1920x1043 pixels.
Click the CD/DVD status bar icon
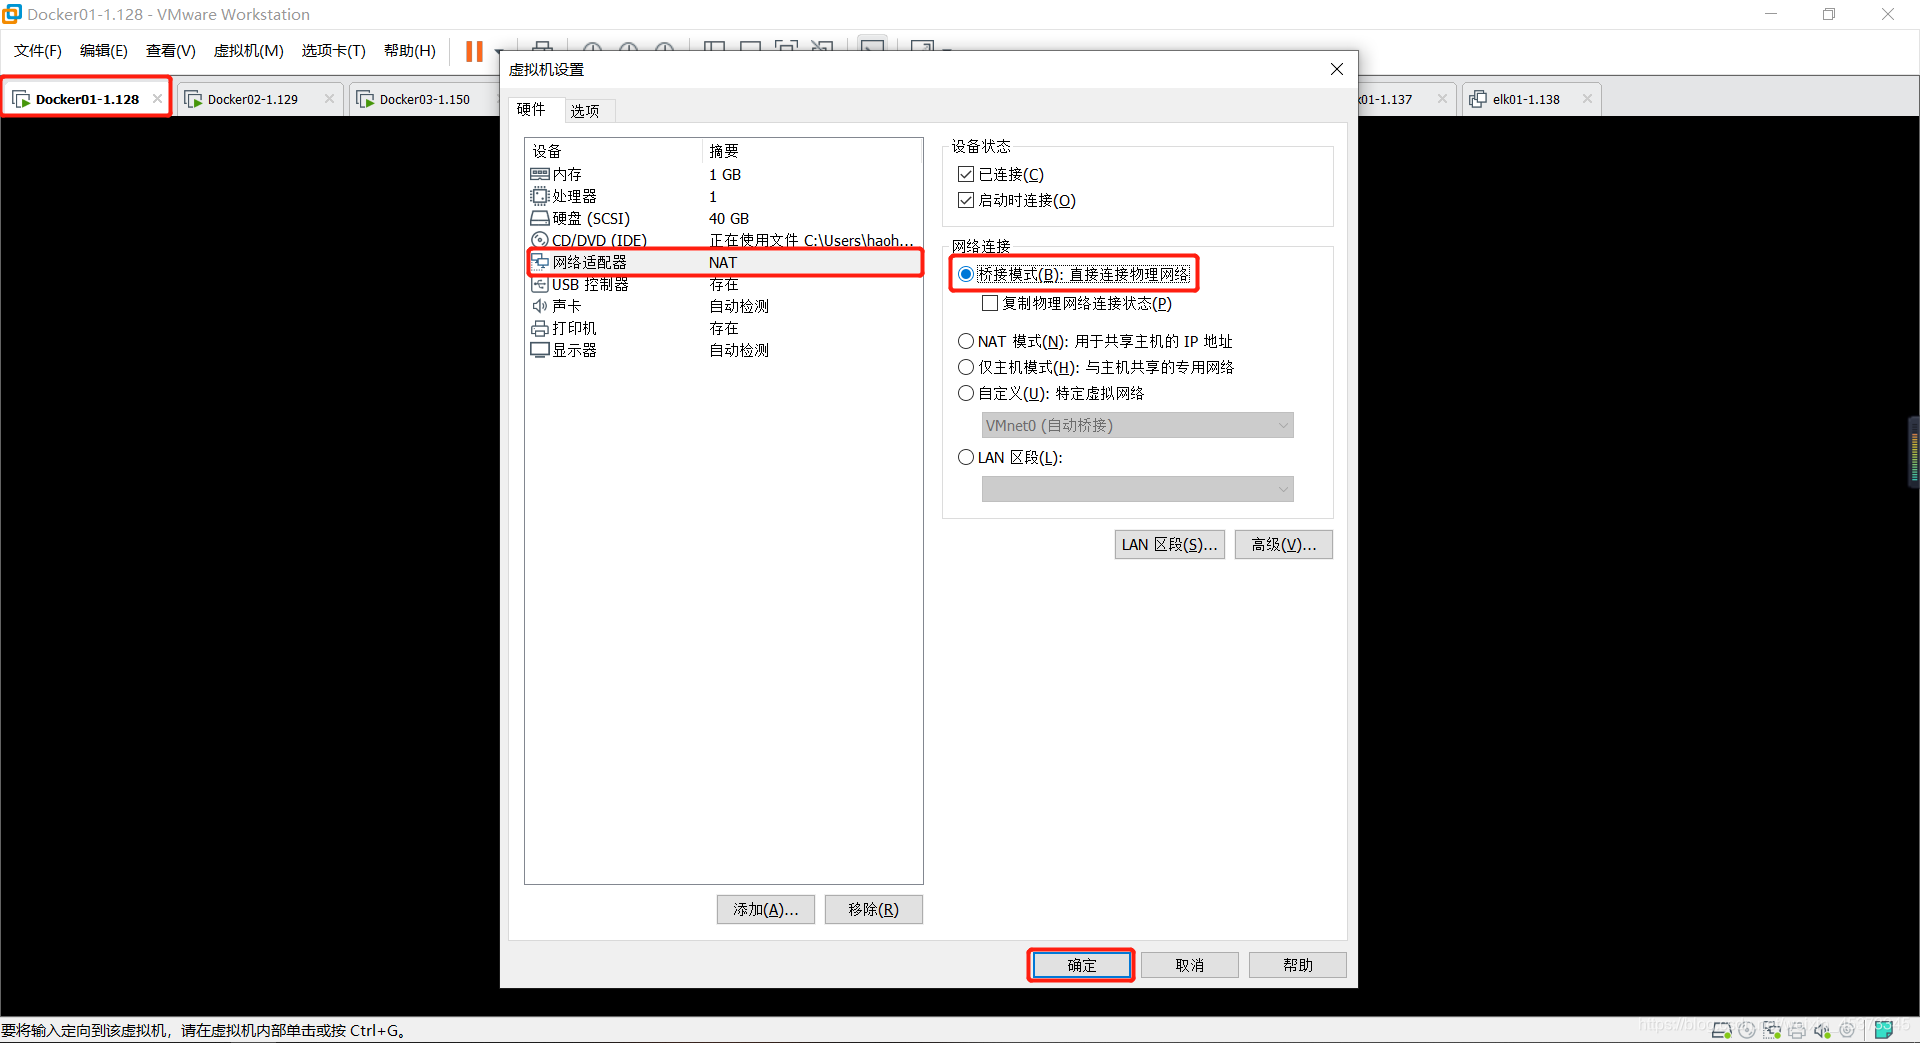click(1747, 1030)
